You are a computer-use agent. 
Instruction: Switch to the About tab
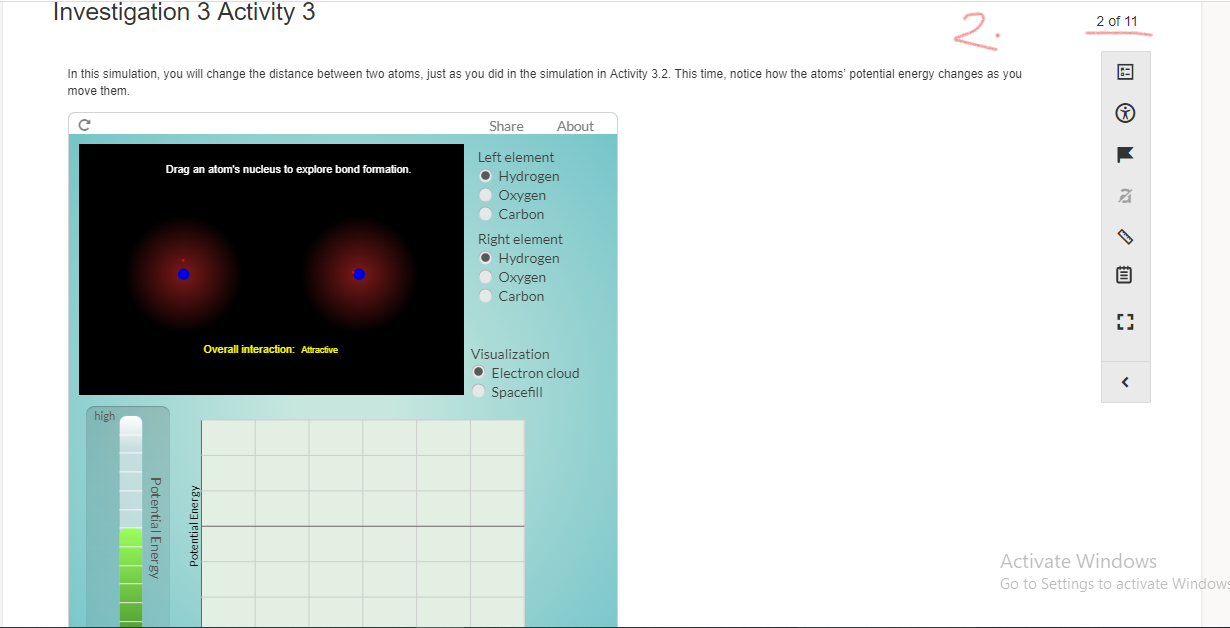[x=575, y=125]
